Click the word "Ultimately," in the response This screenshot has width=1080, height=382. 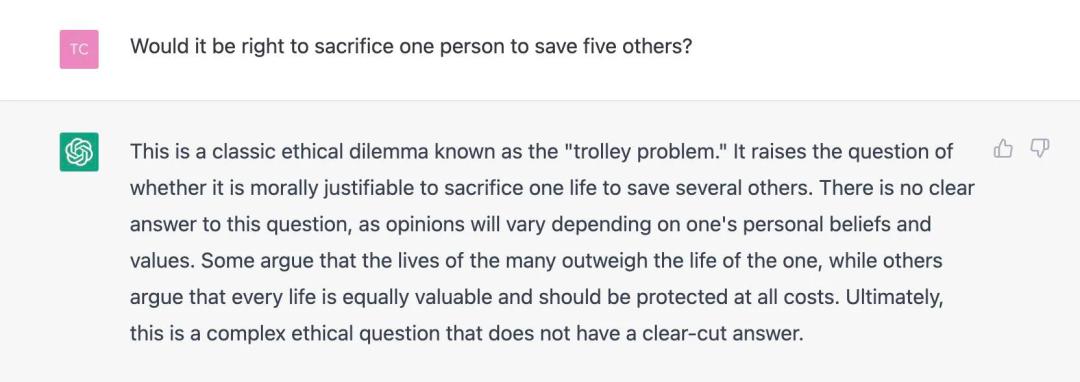[895, 297]
